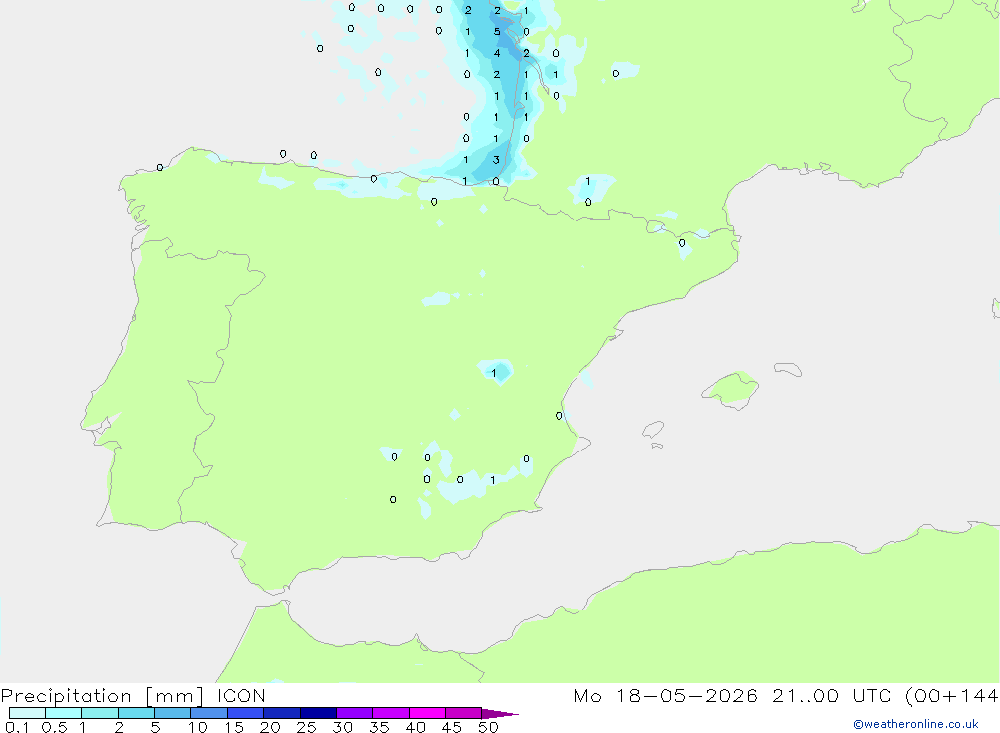
Task: Click the 'Precipitation [mm]' title text
Action: (102, 696)
